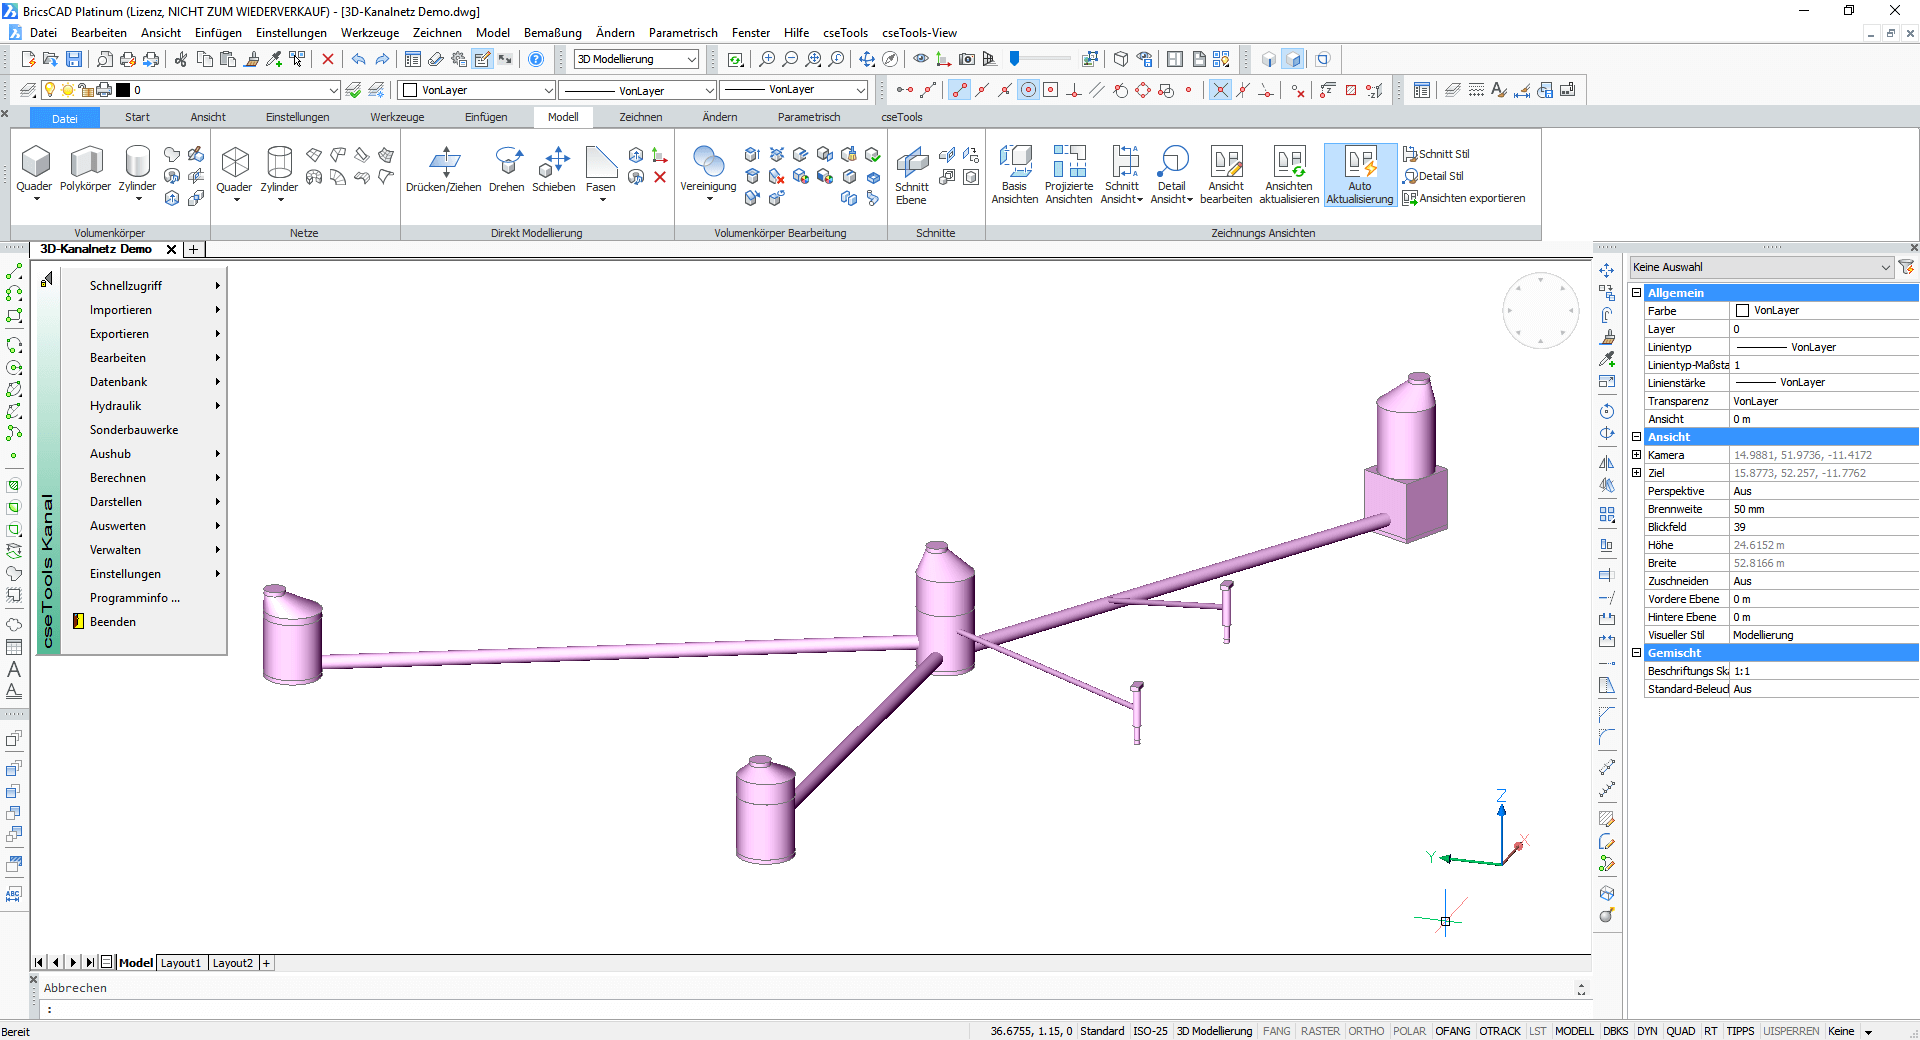The image size is (1920, 1040).
Task: Enable RASTER grid in status bar
Action: (1320, 1031)
